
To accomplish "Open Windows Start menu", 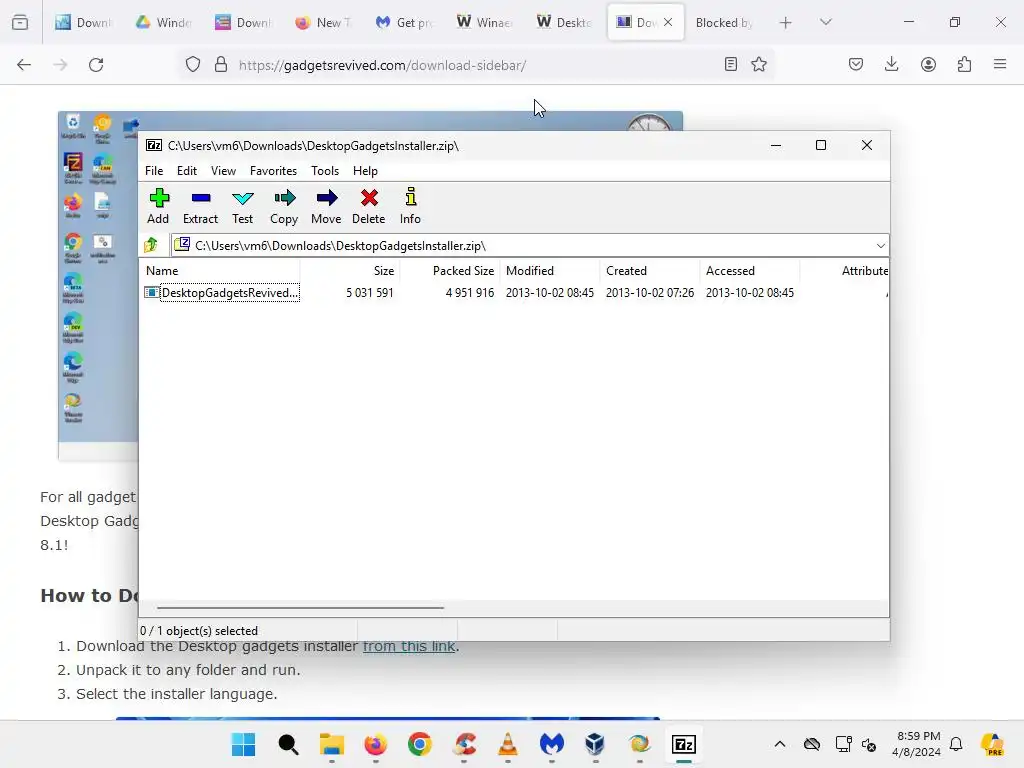I will pyautogui.click(x=244, y=744).
